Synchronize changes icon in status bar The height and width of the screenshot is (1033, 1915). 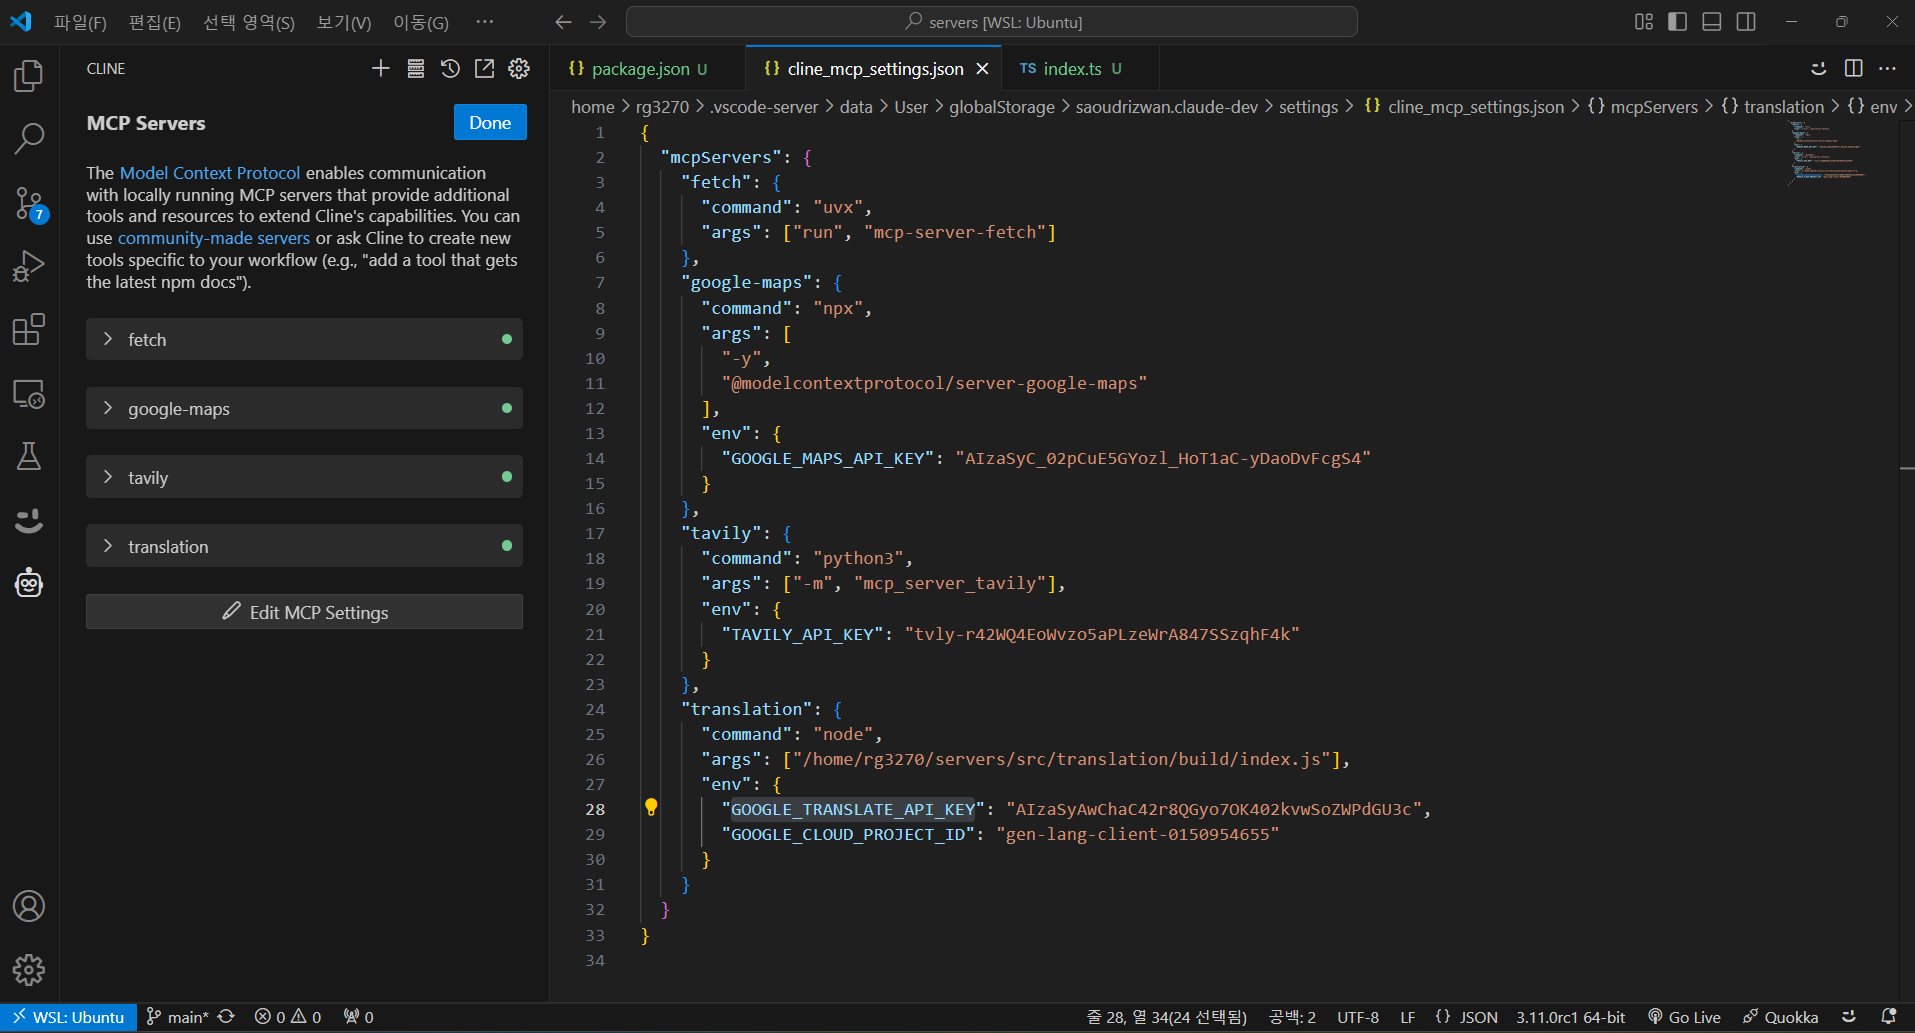[227, 1017]
